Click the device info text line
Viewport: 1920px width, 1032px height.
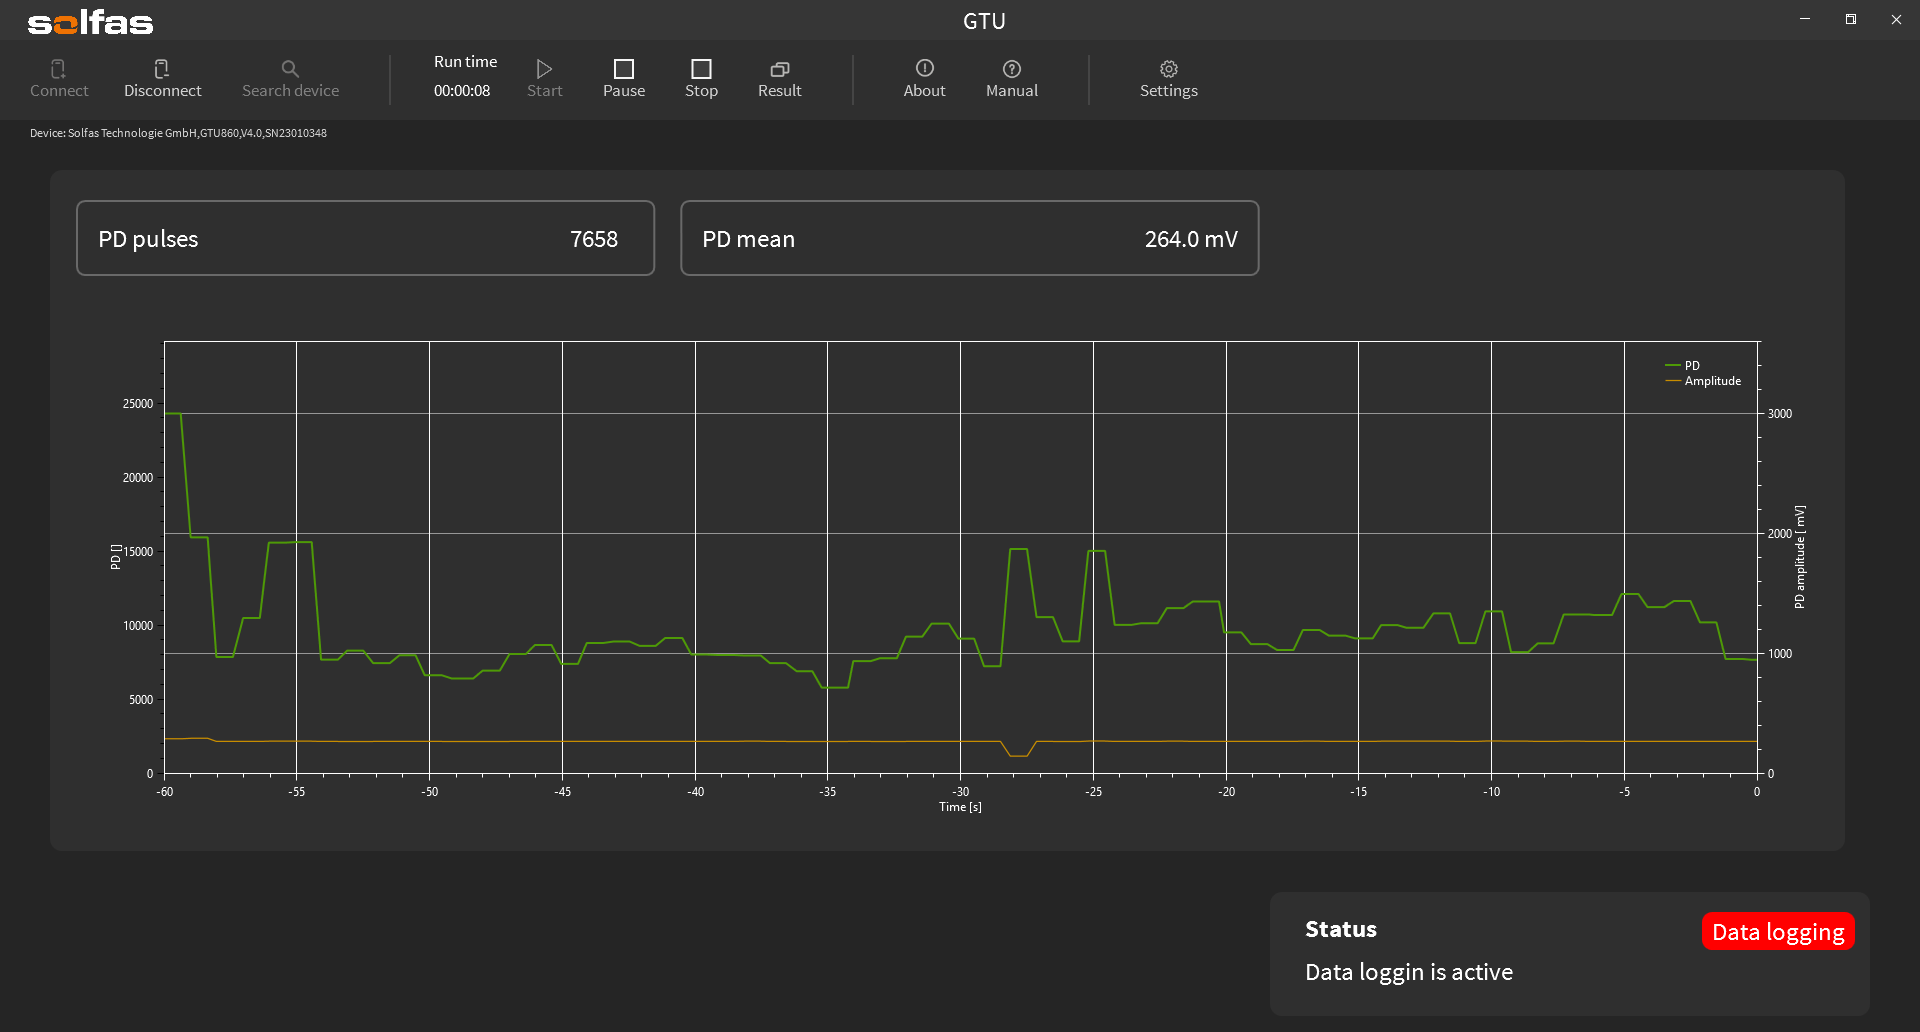tap(178, 133)
